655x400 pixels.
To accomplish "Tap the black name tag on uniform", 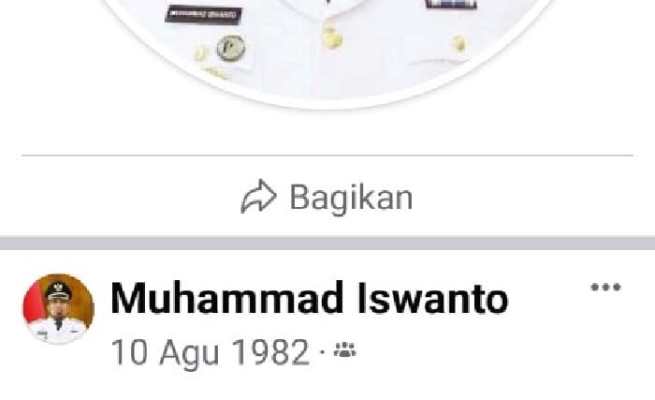I will click(x=204, y=15).
